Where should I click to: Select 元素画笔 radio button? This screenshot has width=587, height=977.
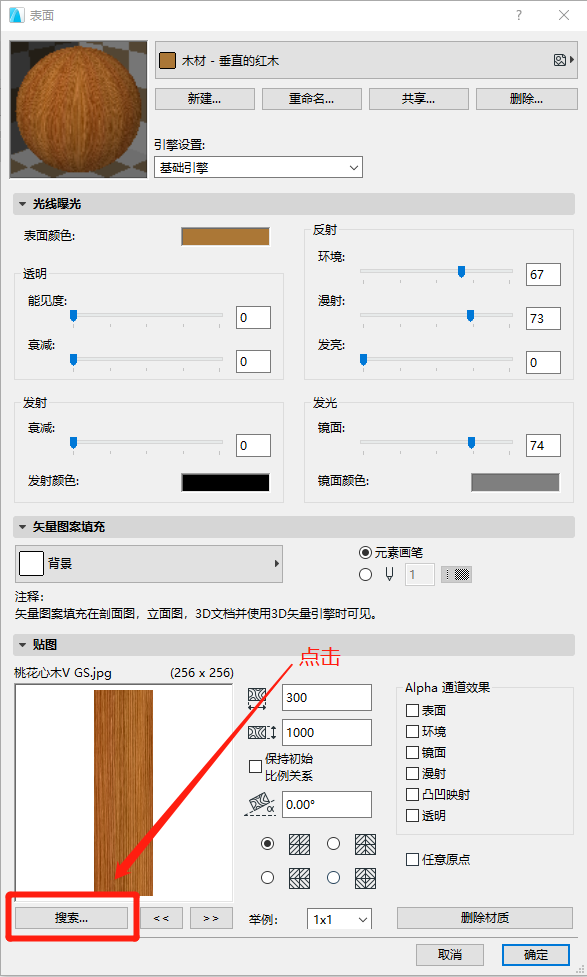pyautogui.click(x=365, y=553)
